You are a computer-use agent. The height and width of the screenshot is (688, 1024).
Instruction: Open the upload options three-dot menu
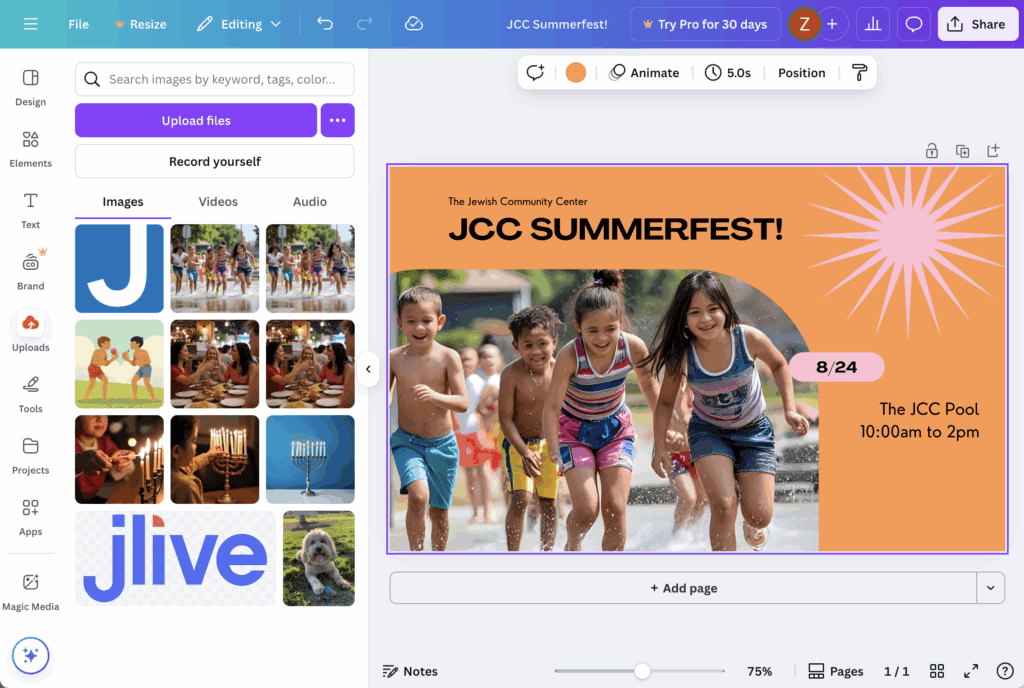coord(337,120)
